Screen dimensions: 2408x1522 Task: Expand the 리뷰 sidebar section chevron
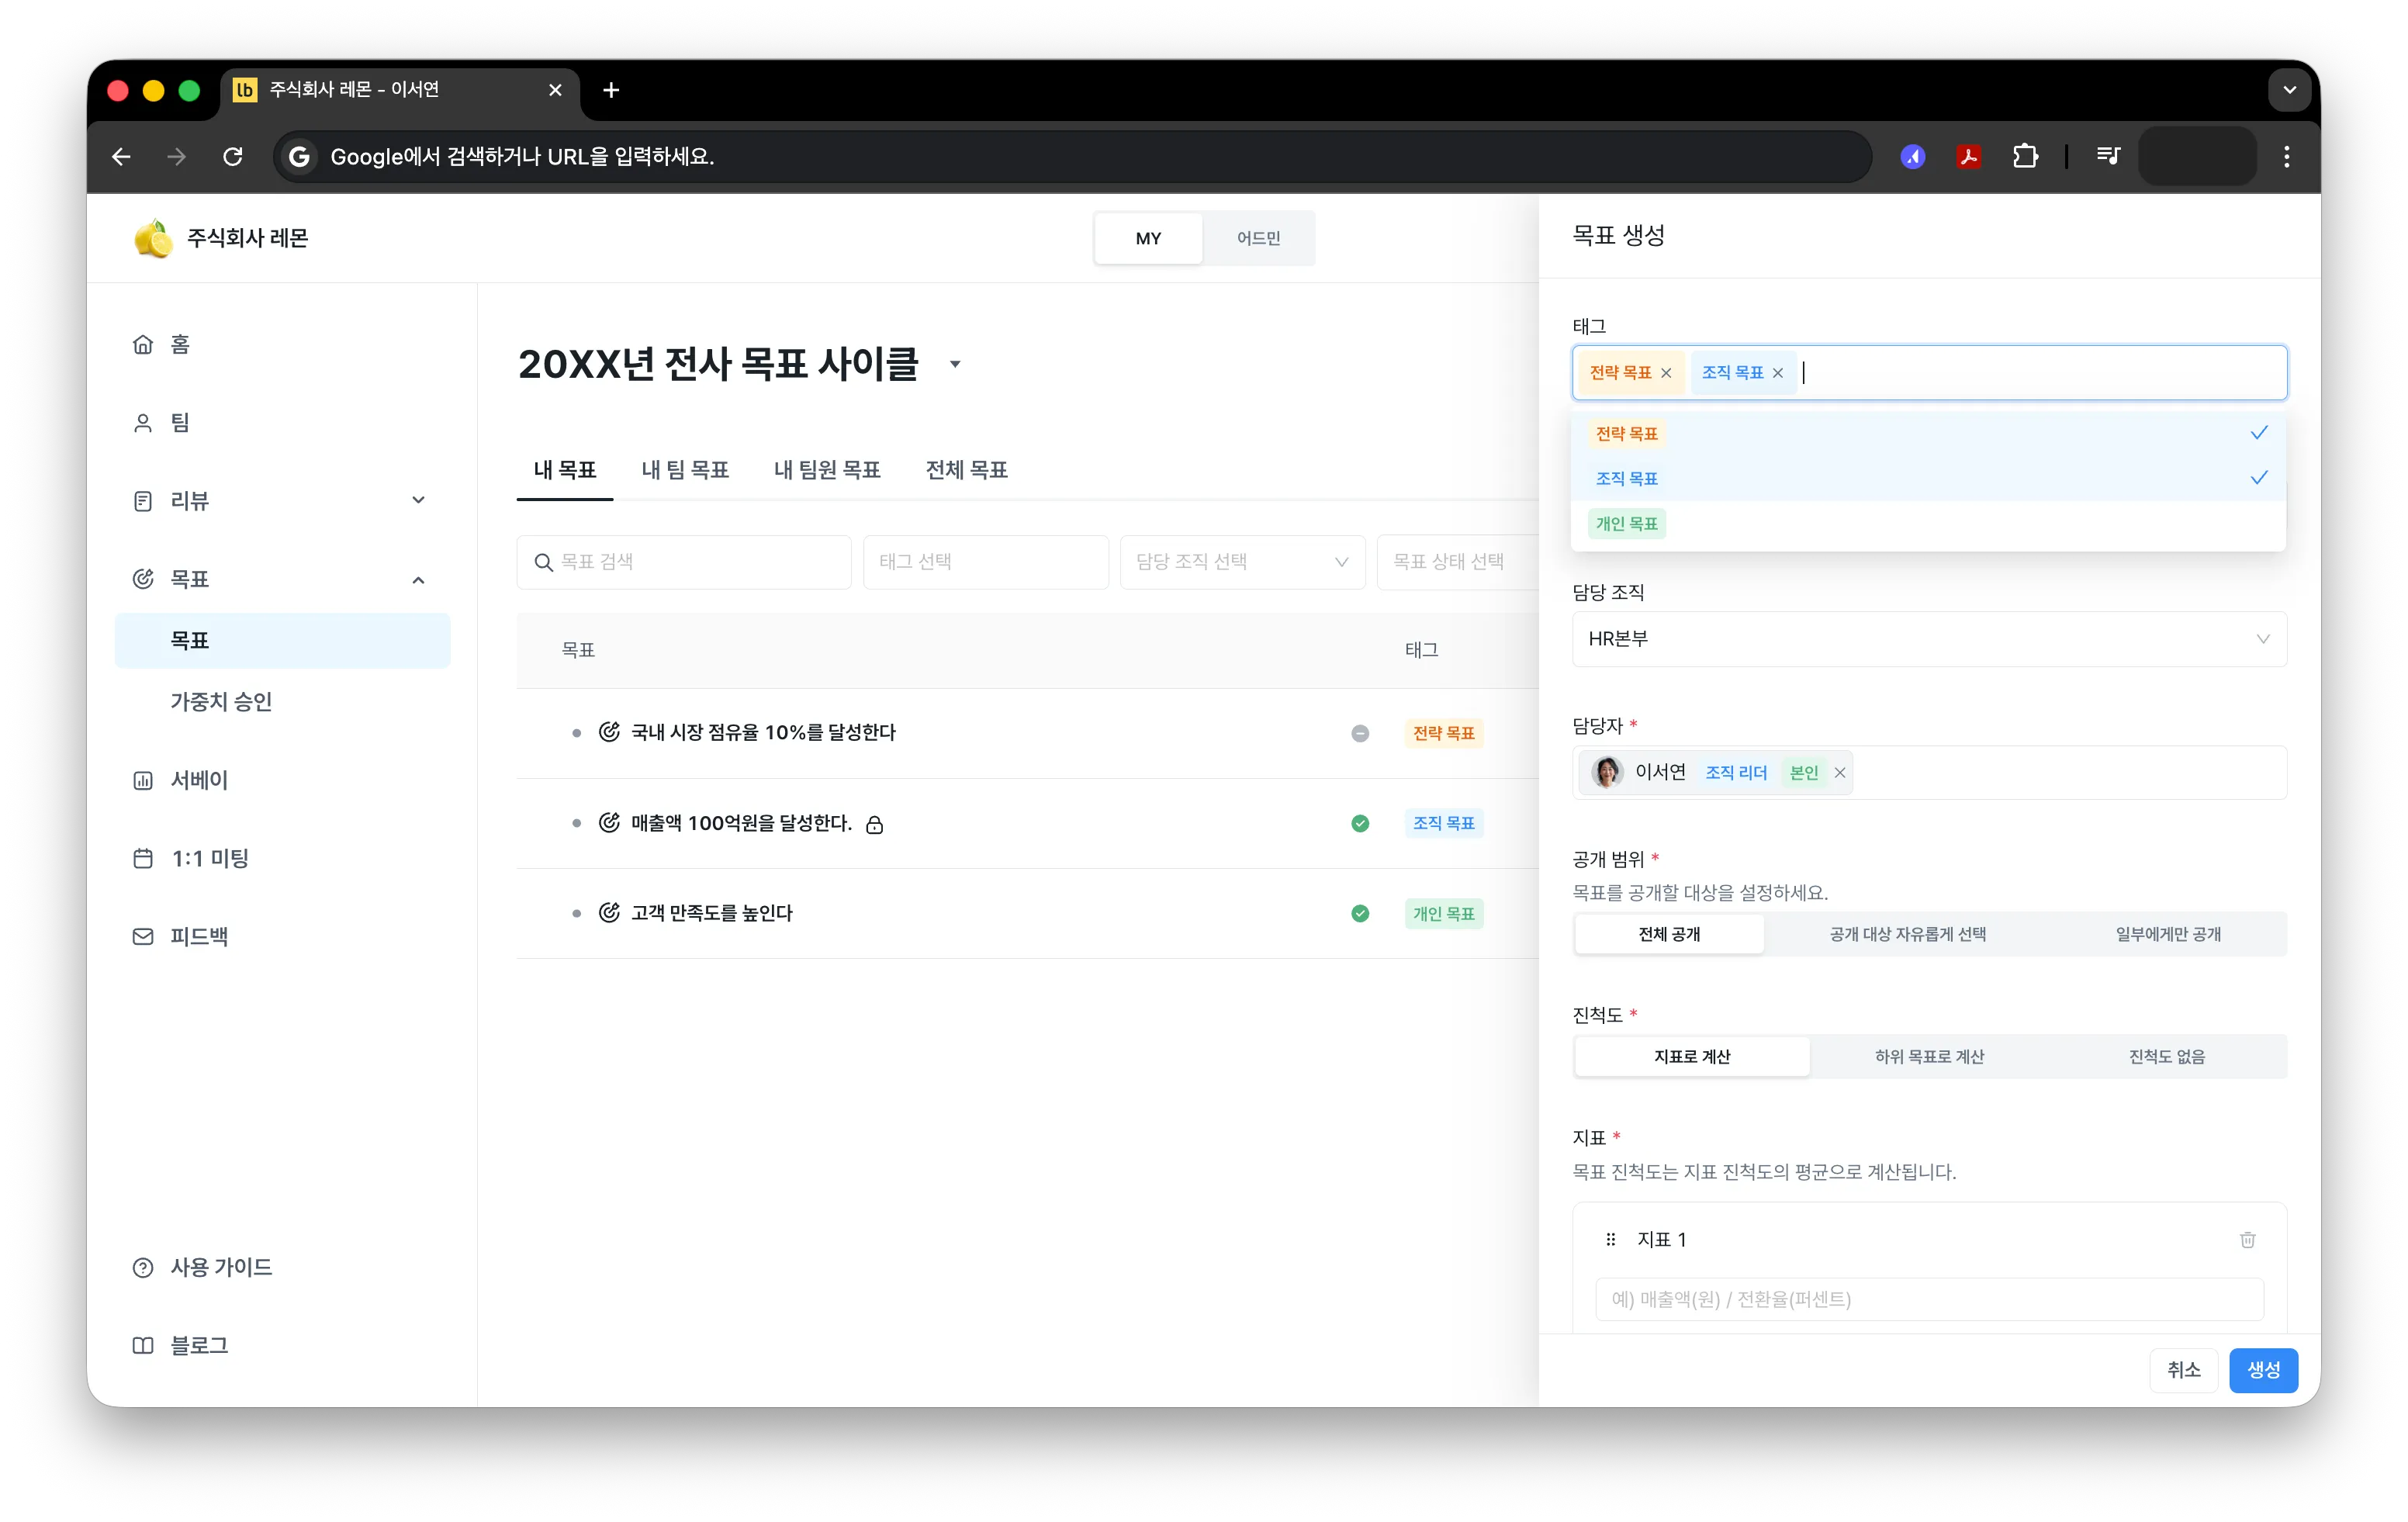418,500
